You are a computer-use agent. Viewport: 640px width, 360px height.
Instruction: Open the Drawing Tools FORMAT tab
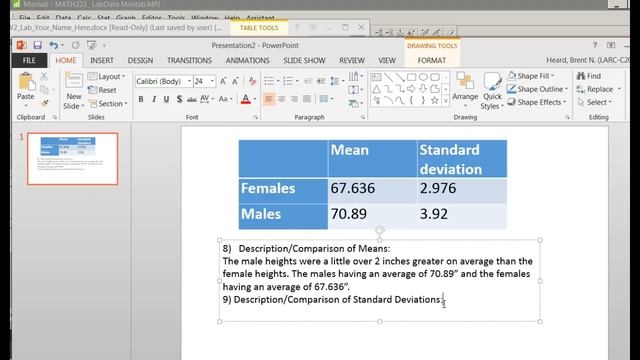point(432,60)
